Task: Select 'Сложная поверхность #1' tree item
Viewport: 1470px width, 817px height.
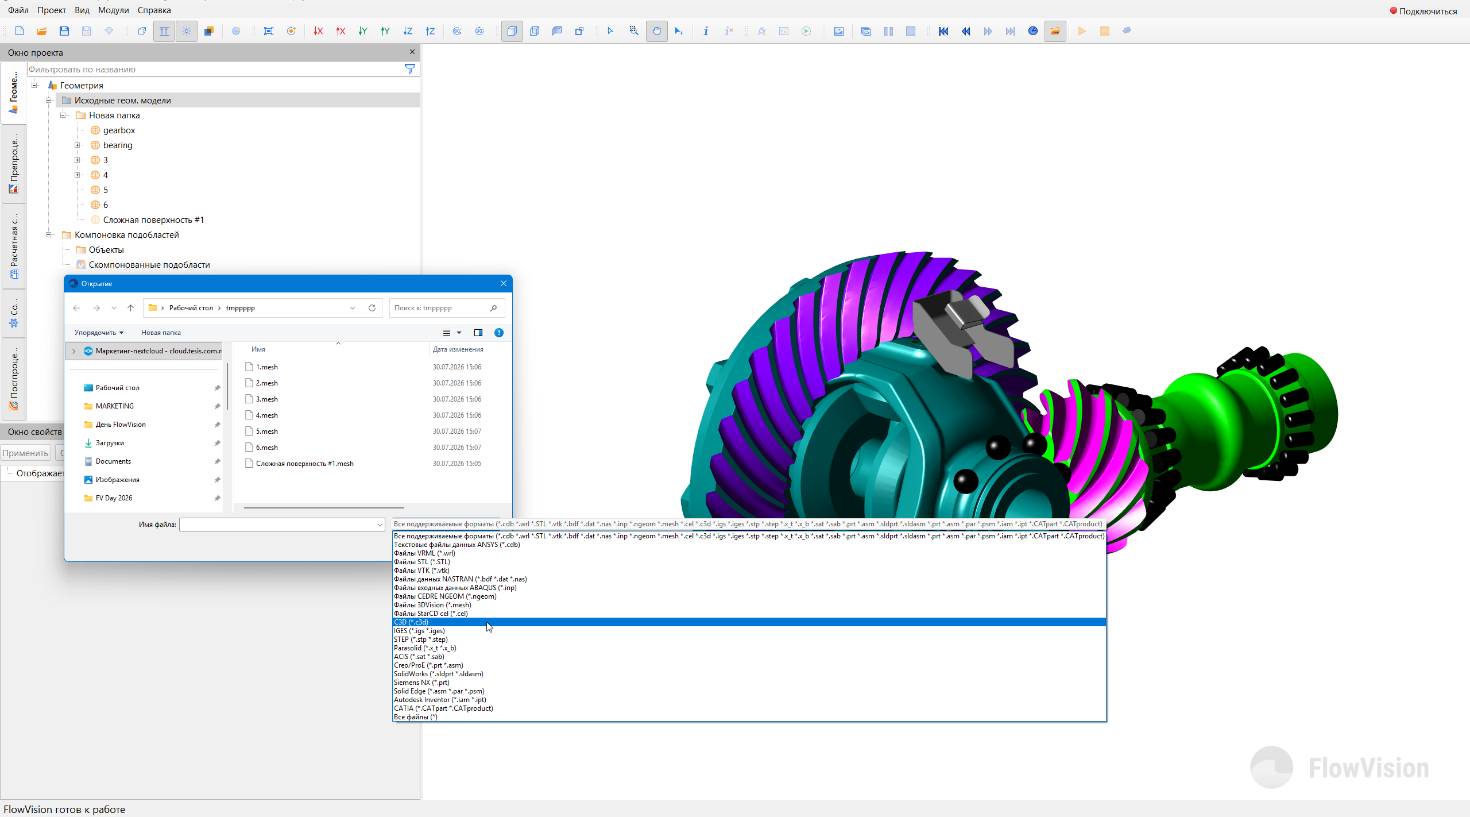Action: point(153,220)
